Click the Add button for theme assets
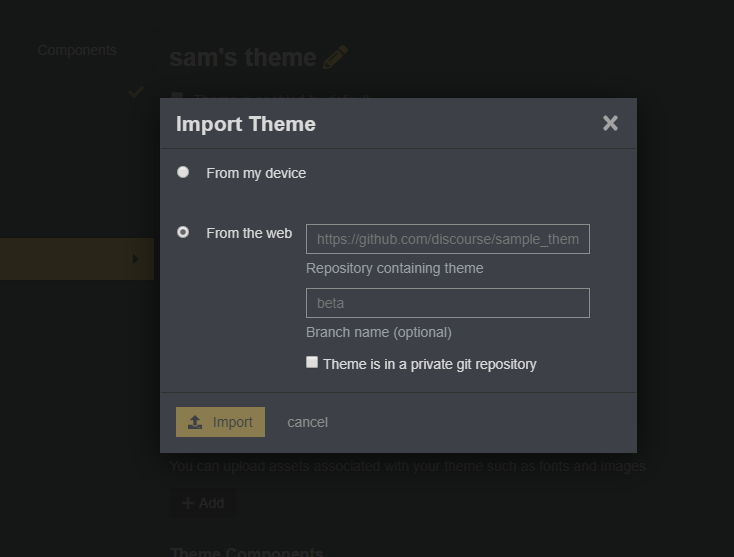734x557 pixels. click(203, 503)
